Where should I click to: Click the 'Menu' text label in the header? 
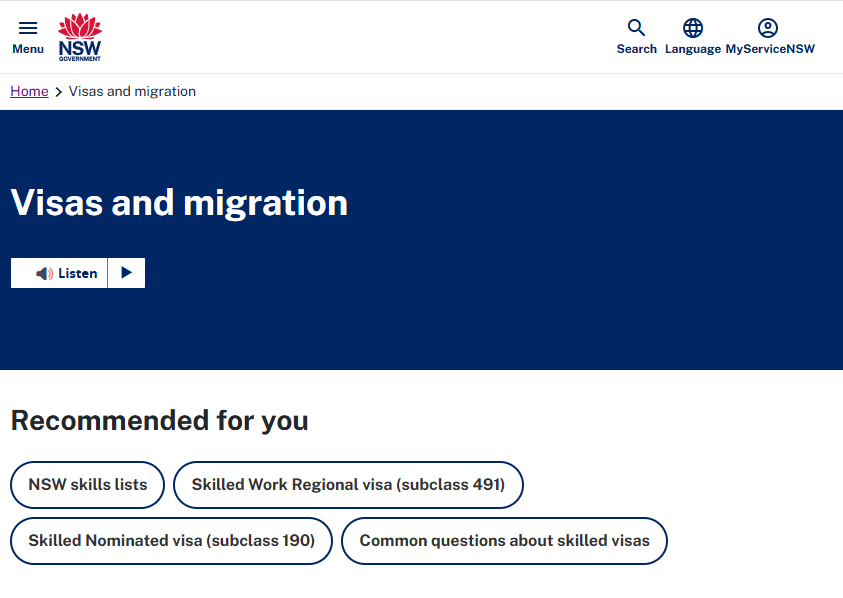pos(28,49)
